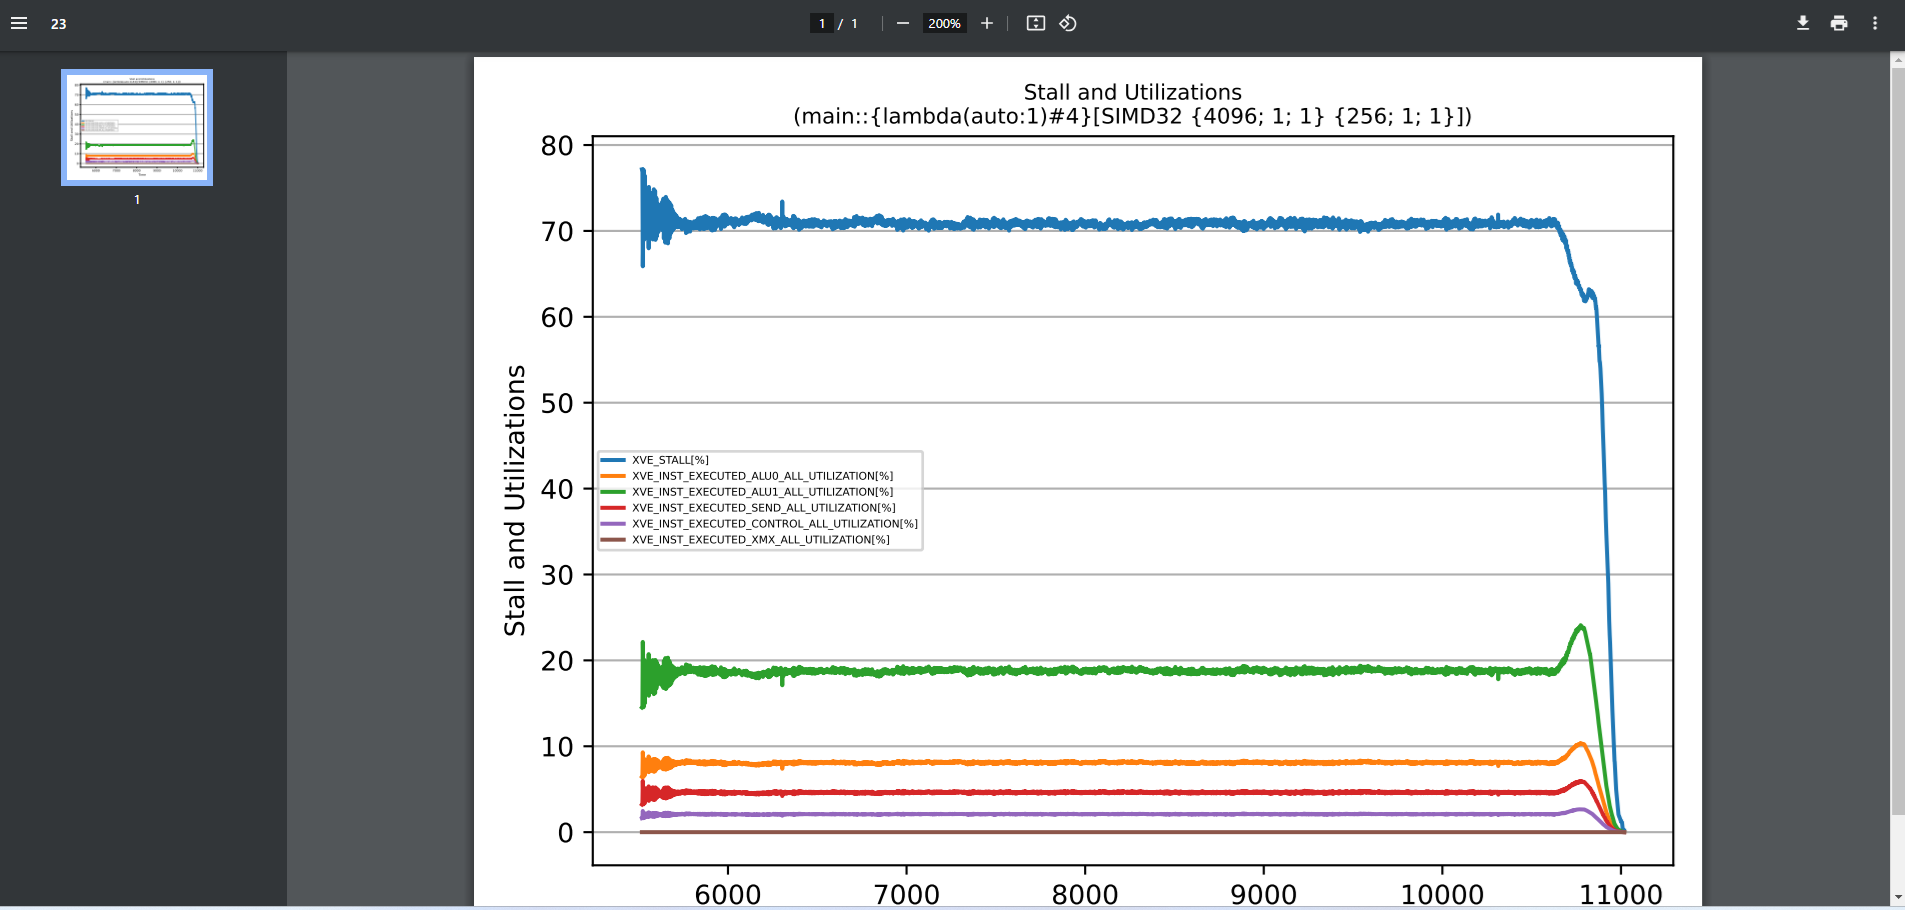Click the y-axis label 'Stall and Utilizations'
The image size is (1905, 910).
(515, 500)
